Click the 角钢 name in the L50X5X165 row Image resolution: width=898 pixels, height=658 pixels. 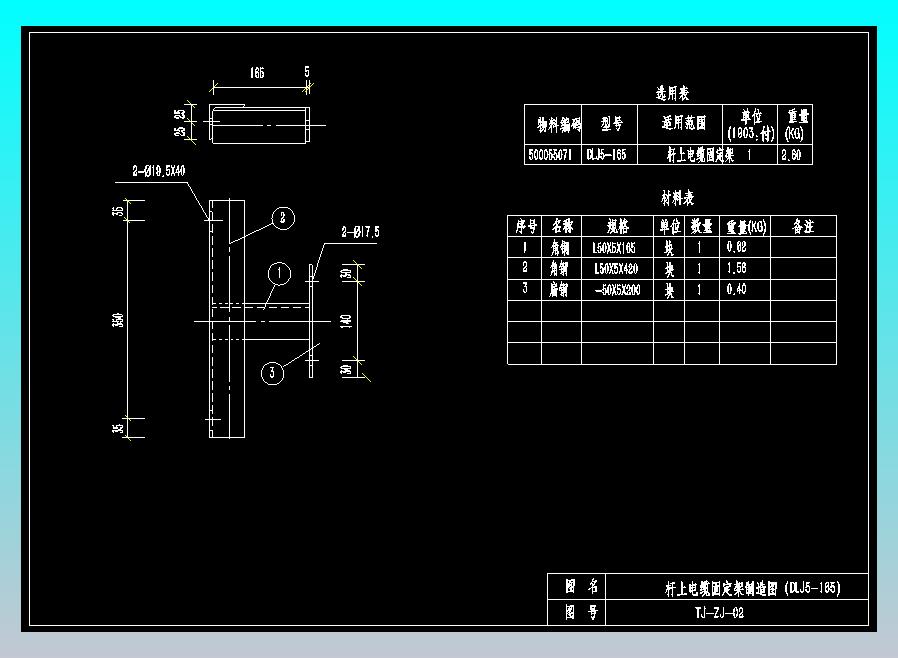pyautogui.click(x=560, y=248)
